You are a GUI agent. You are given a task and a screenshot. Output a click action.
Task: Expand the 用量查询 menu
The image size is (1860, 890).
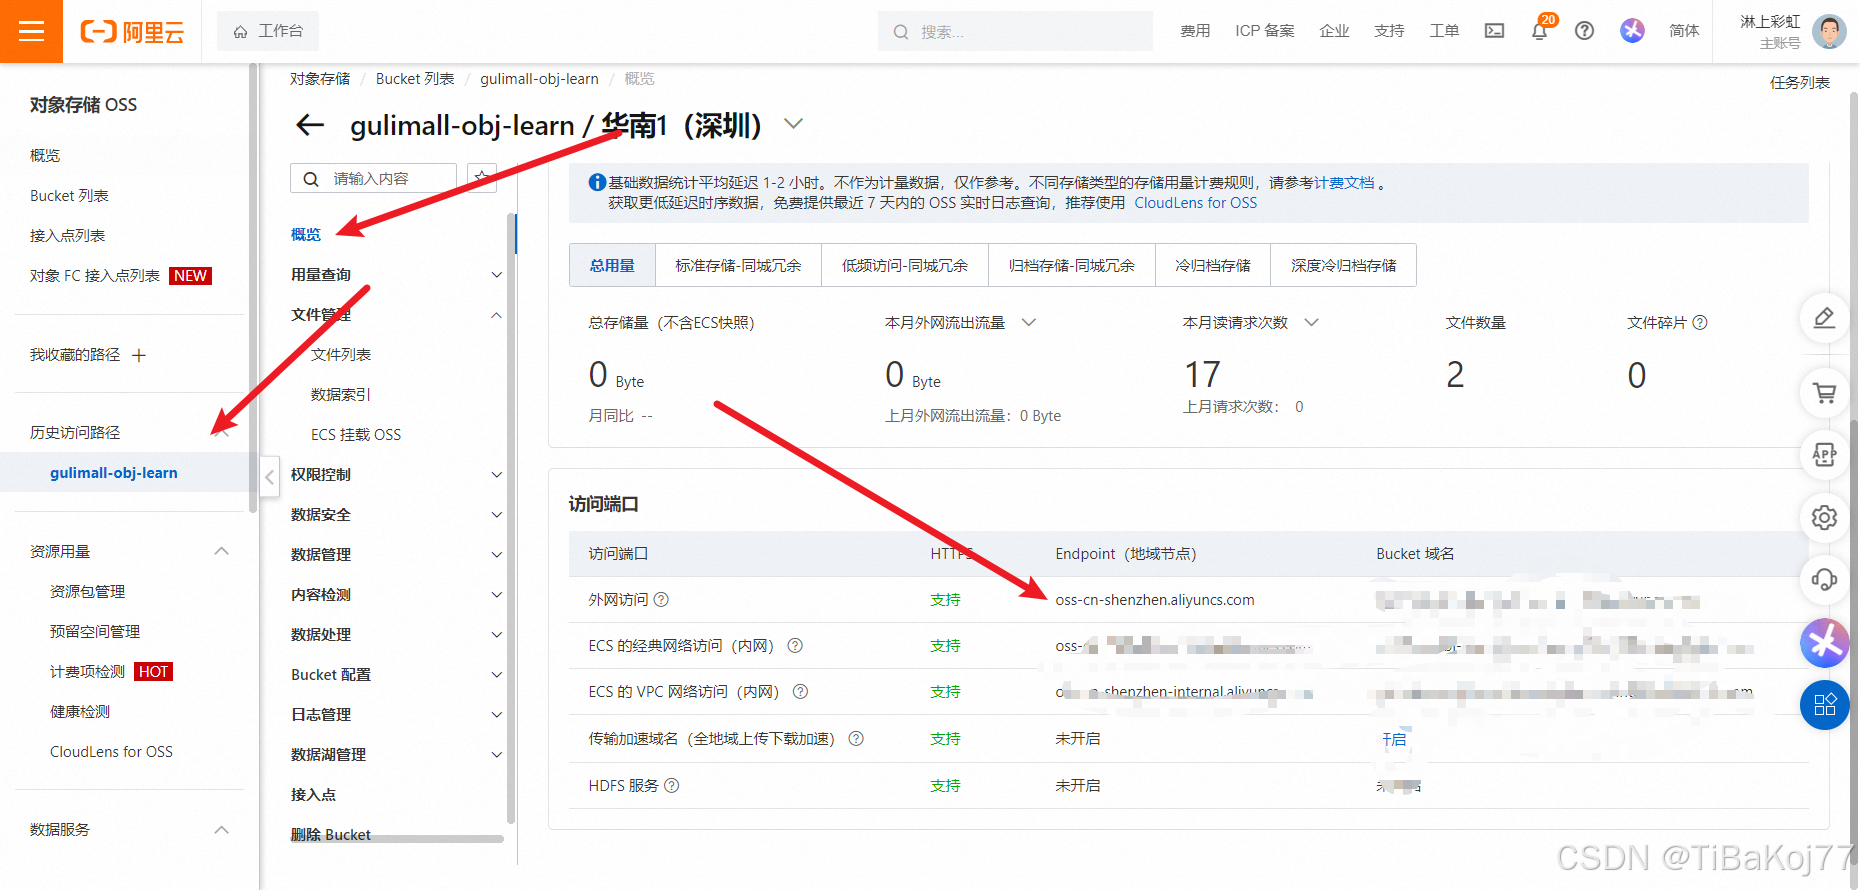point(496,275)
